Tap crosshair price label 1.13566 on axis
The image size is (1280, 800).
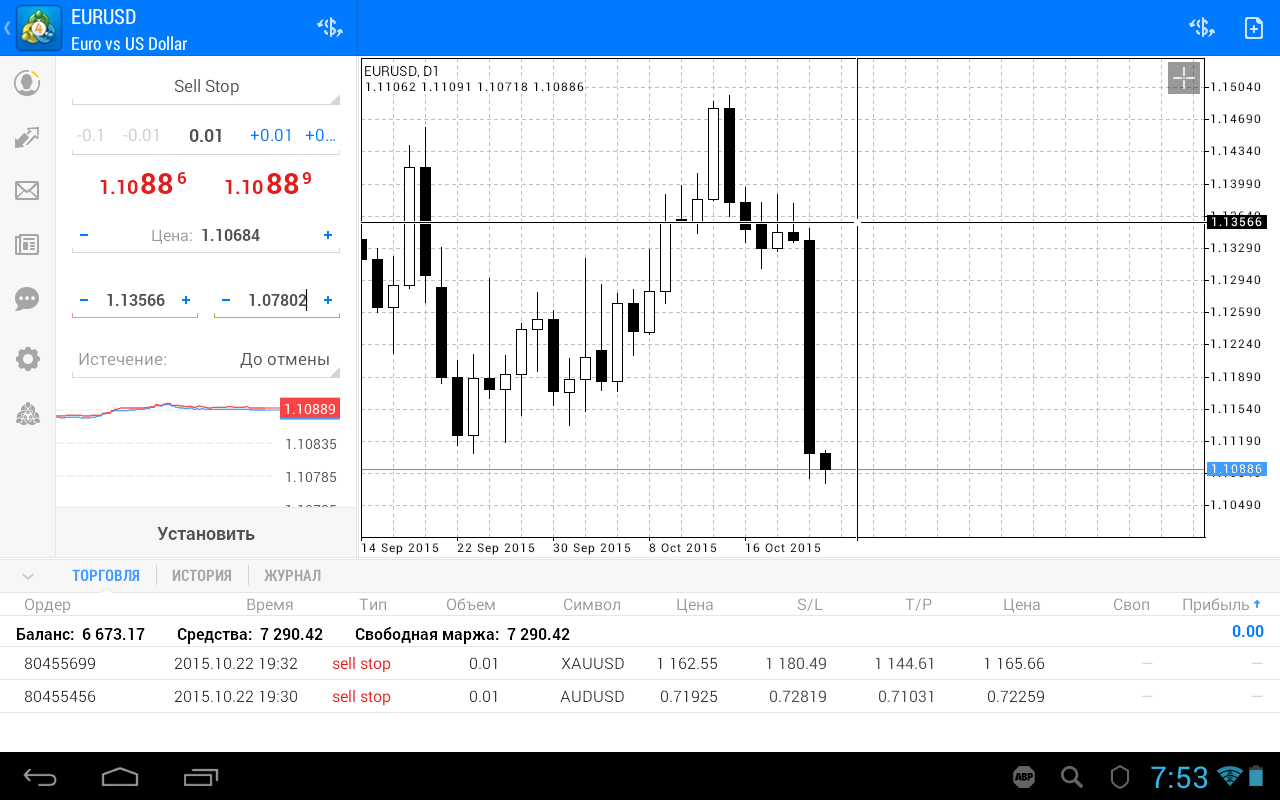point(1237,222)
